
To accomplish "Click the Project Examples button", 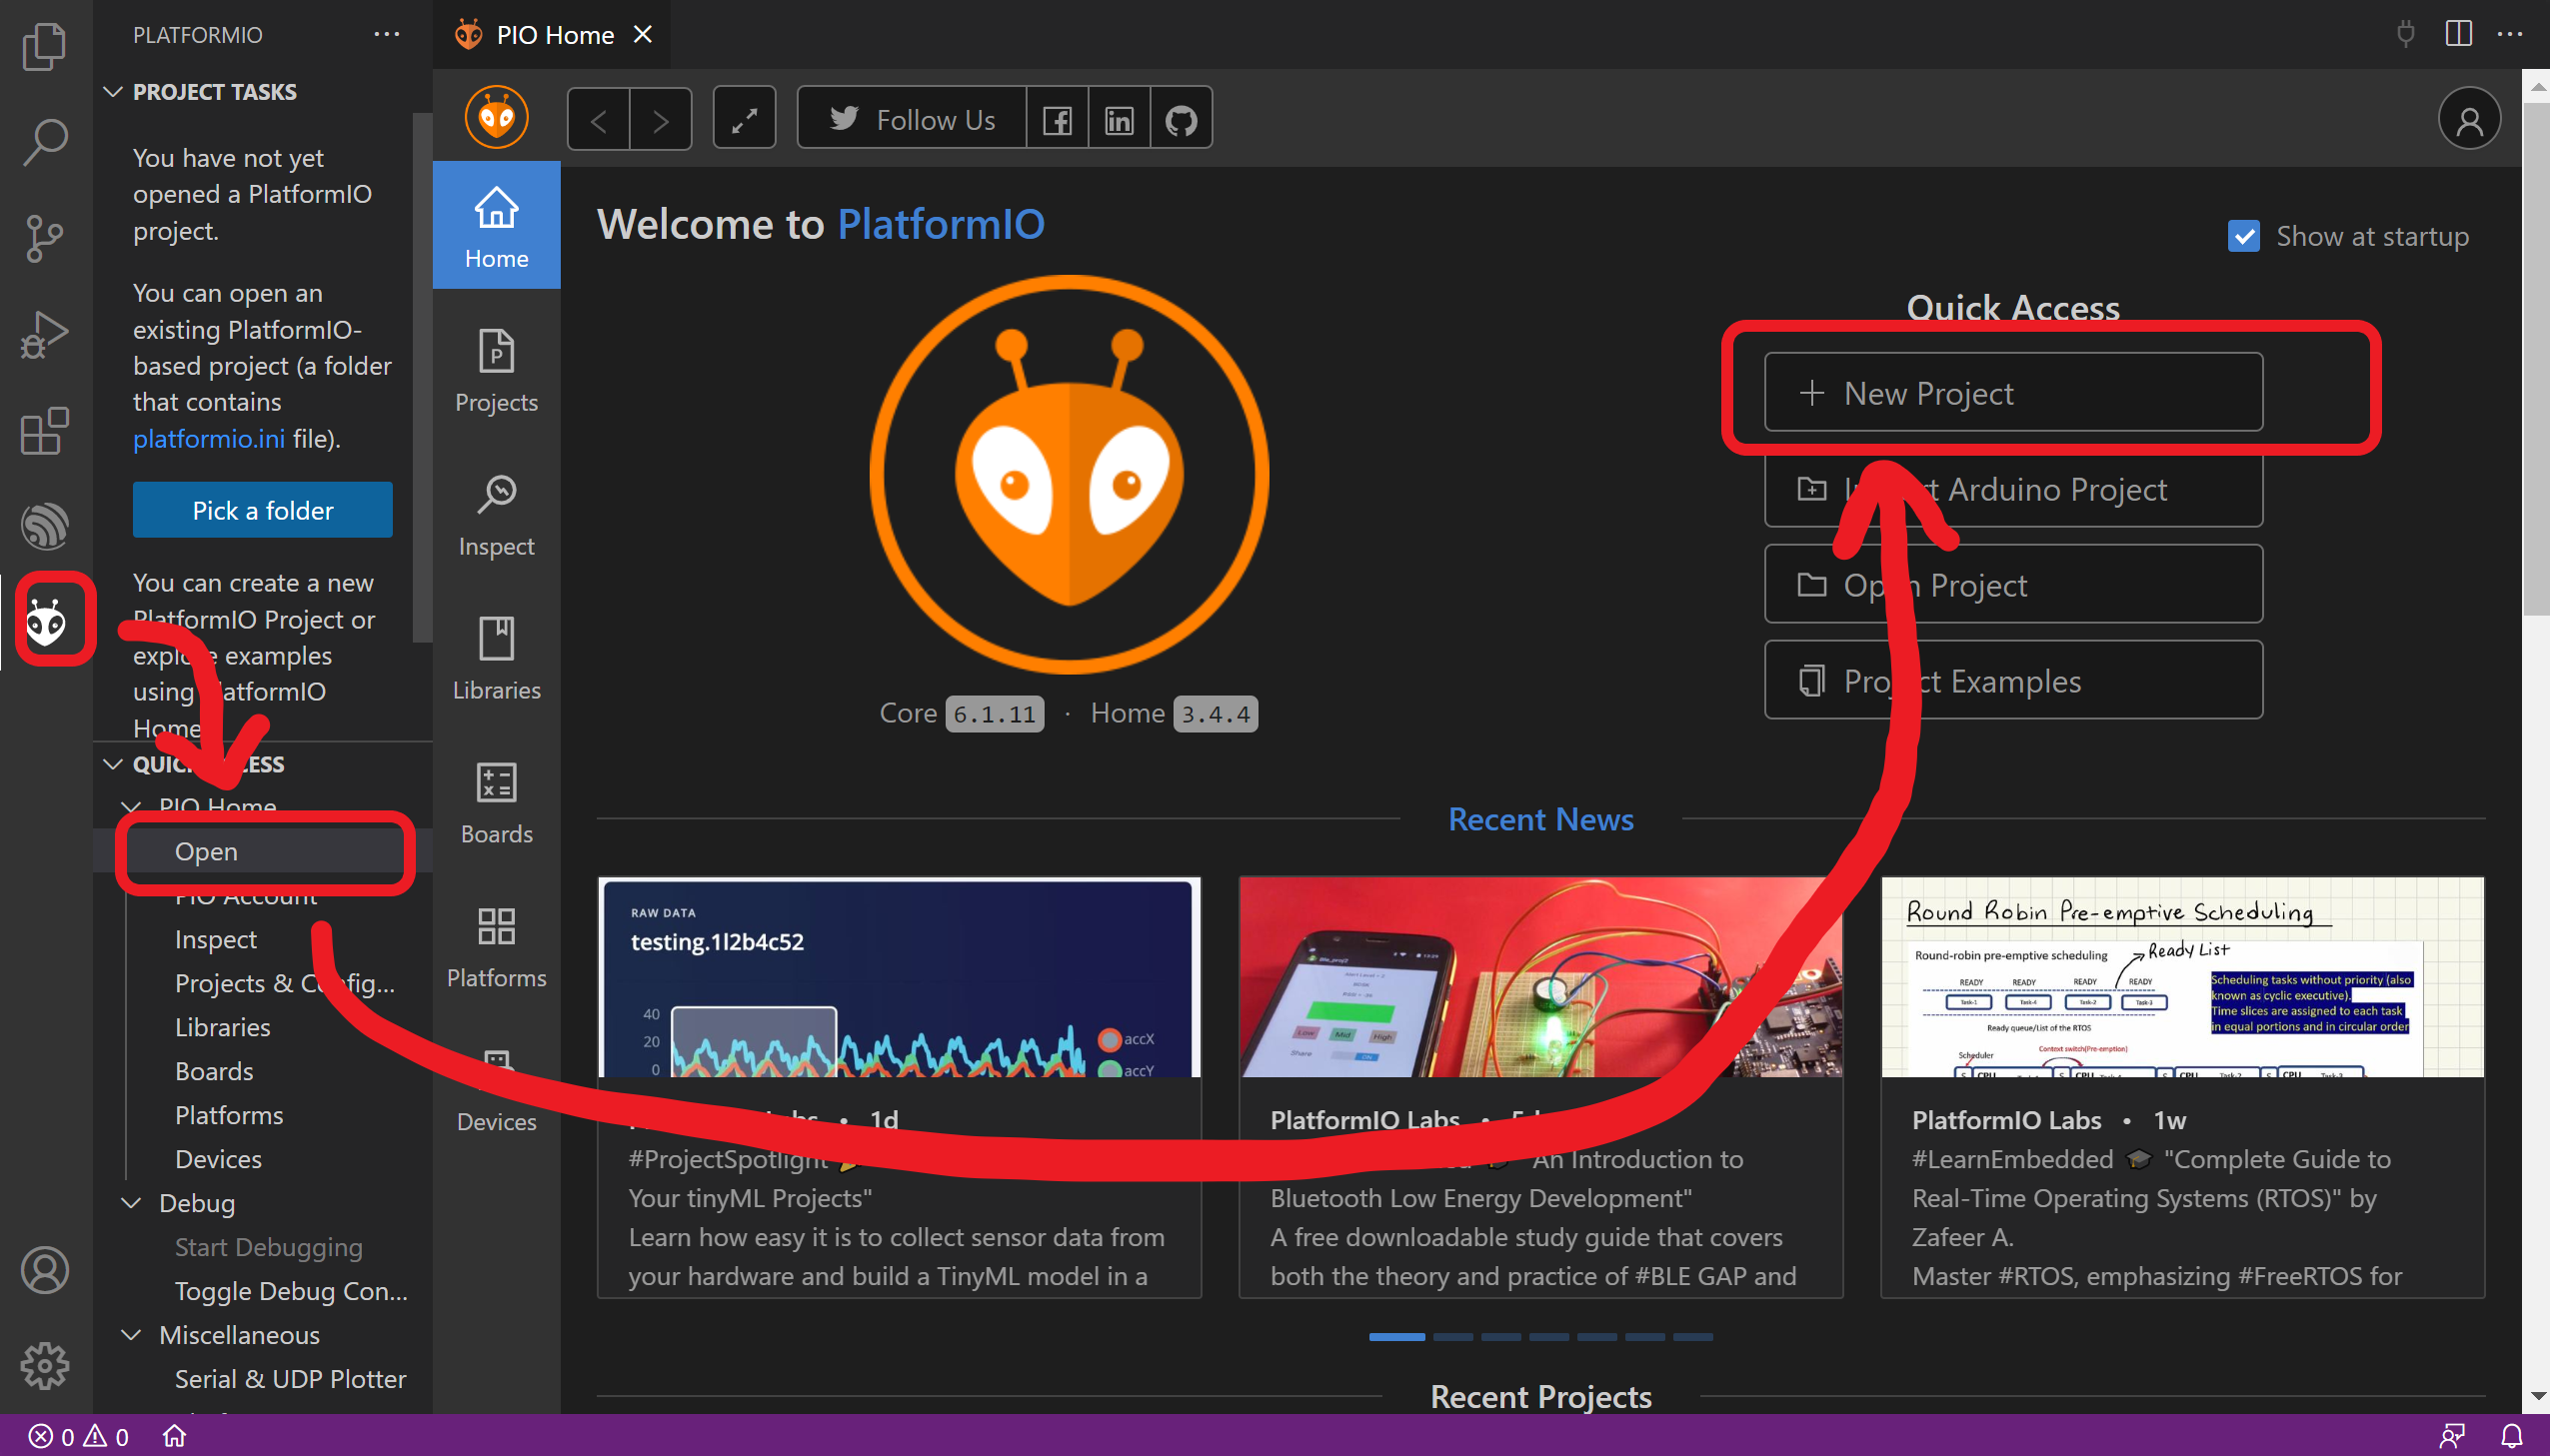I will click(2012, 680).
